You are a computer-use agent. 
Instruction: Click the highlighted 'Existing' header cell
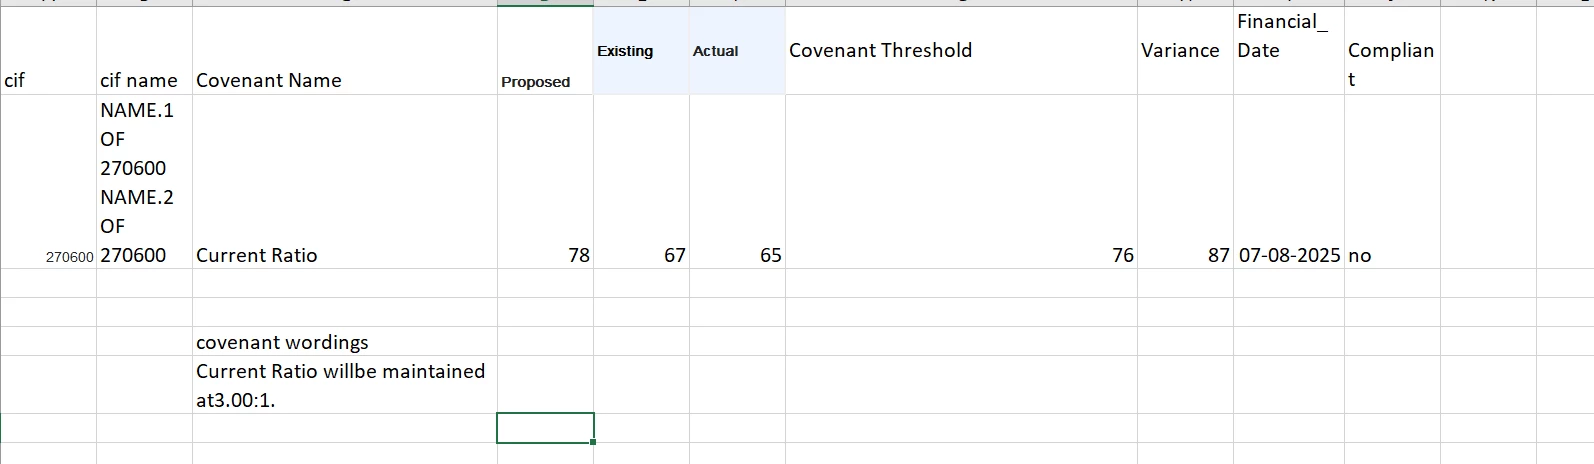click(x=641, y=51)
